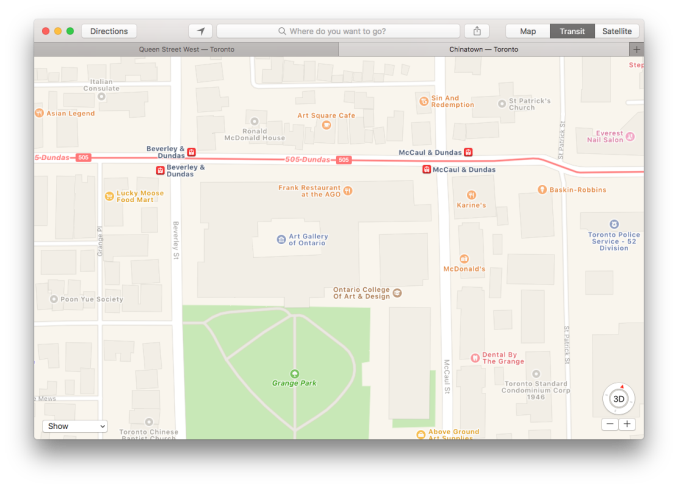Select northern McCaul & Dundas transit stop icon
678x488 pixels.
(468, 152)
